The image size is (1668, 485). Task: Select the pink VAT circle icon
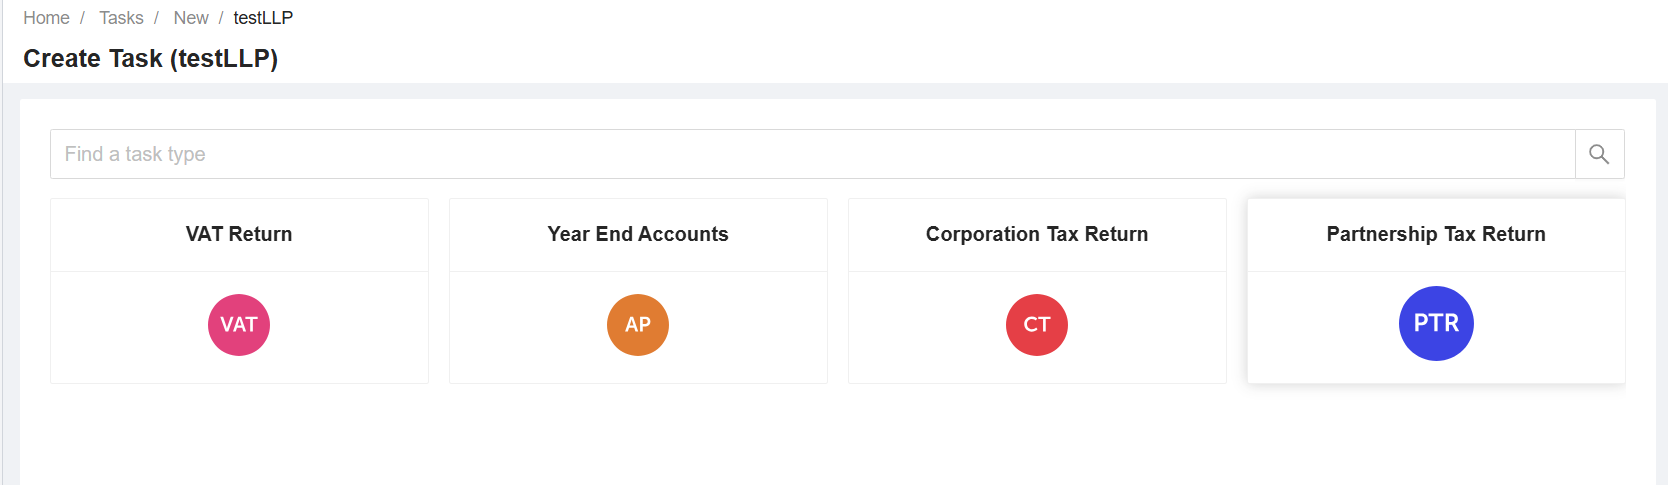click(239, 325)
